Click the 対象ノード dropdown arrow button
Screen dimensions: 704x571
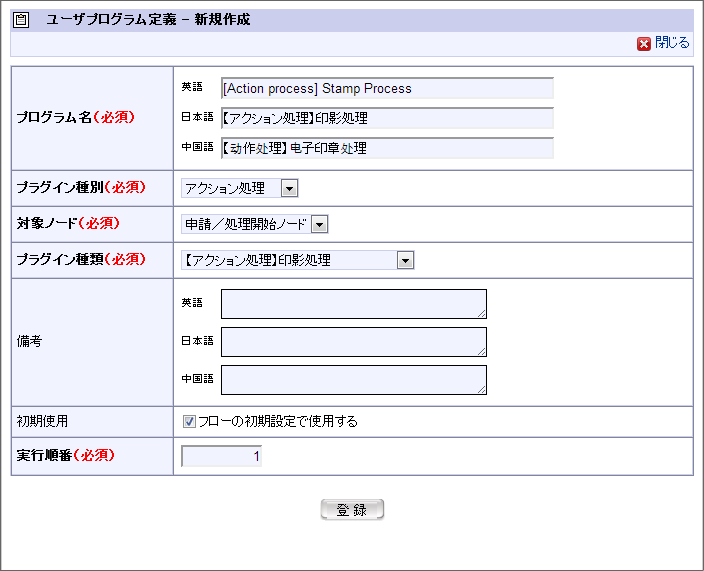pos(320,224)
